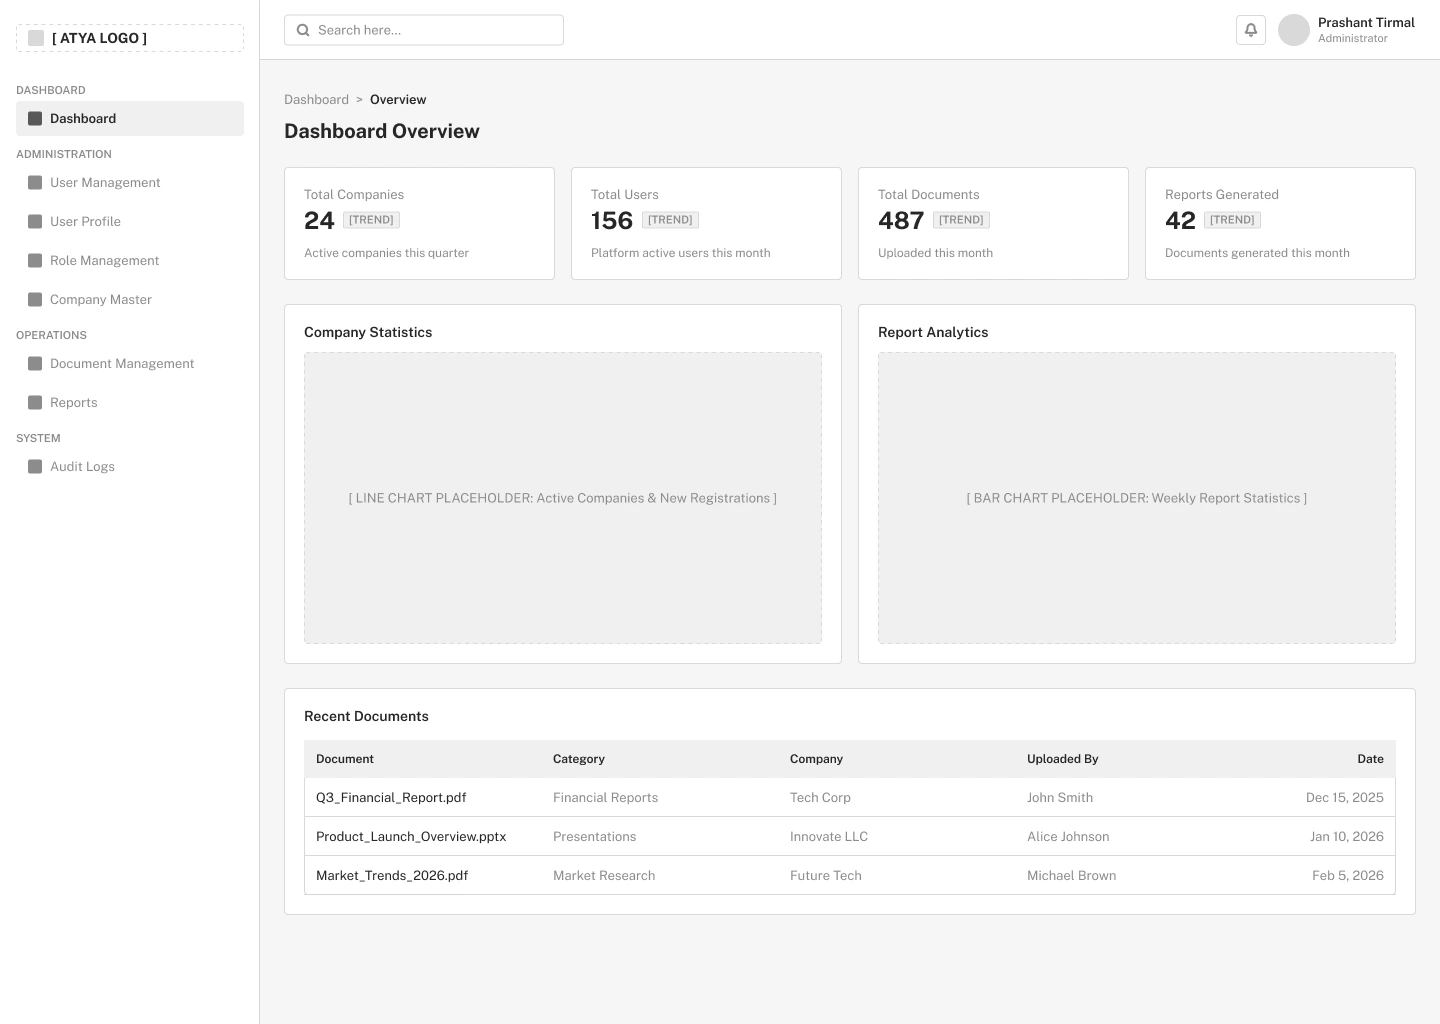
Task: Open Dashboard in the sidebar
Action: pos(130,118)
